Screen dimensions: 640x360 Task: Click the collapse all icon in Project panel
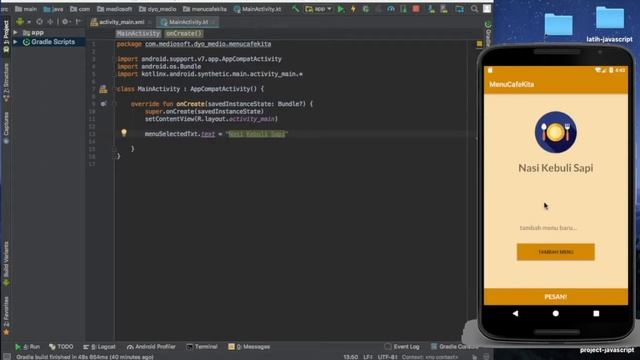click(50, 22)
